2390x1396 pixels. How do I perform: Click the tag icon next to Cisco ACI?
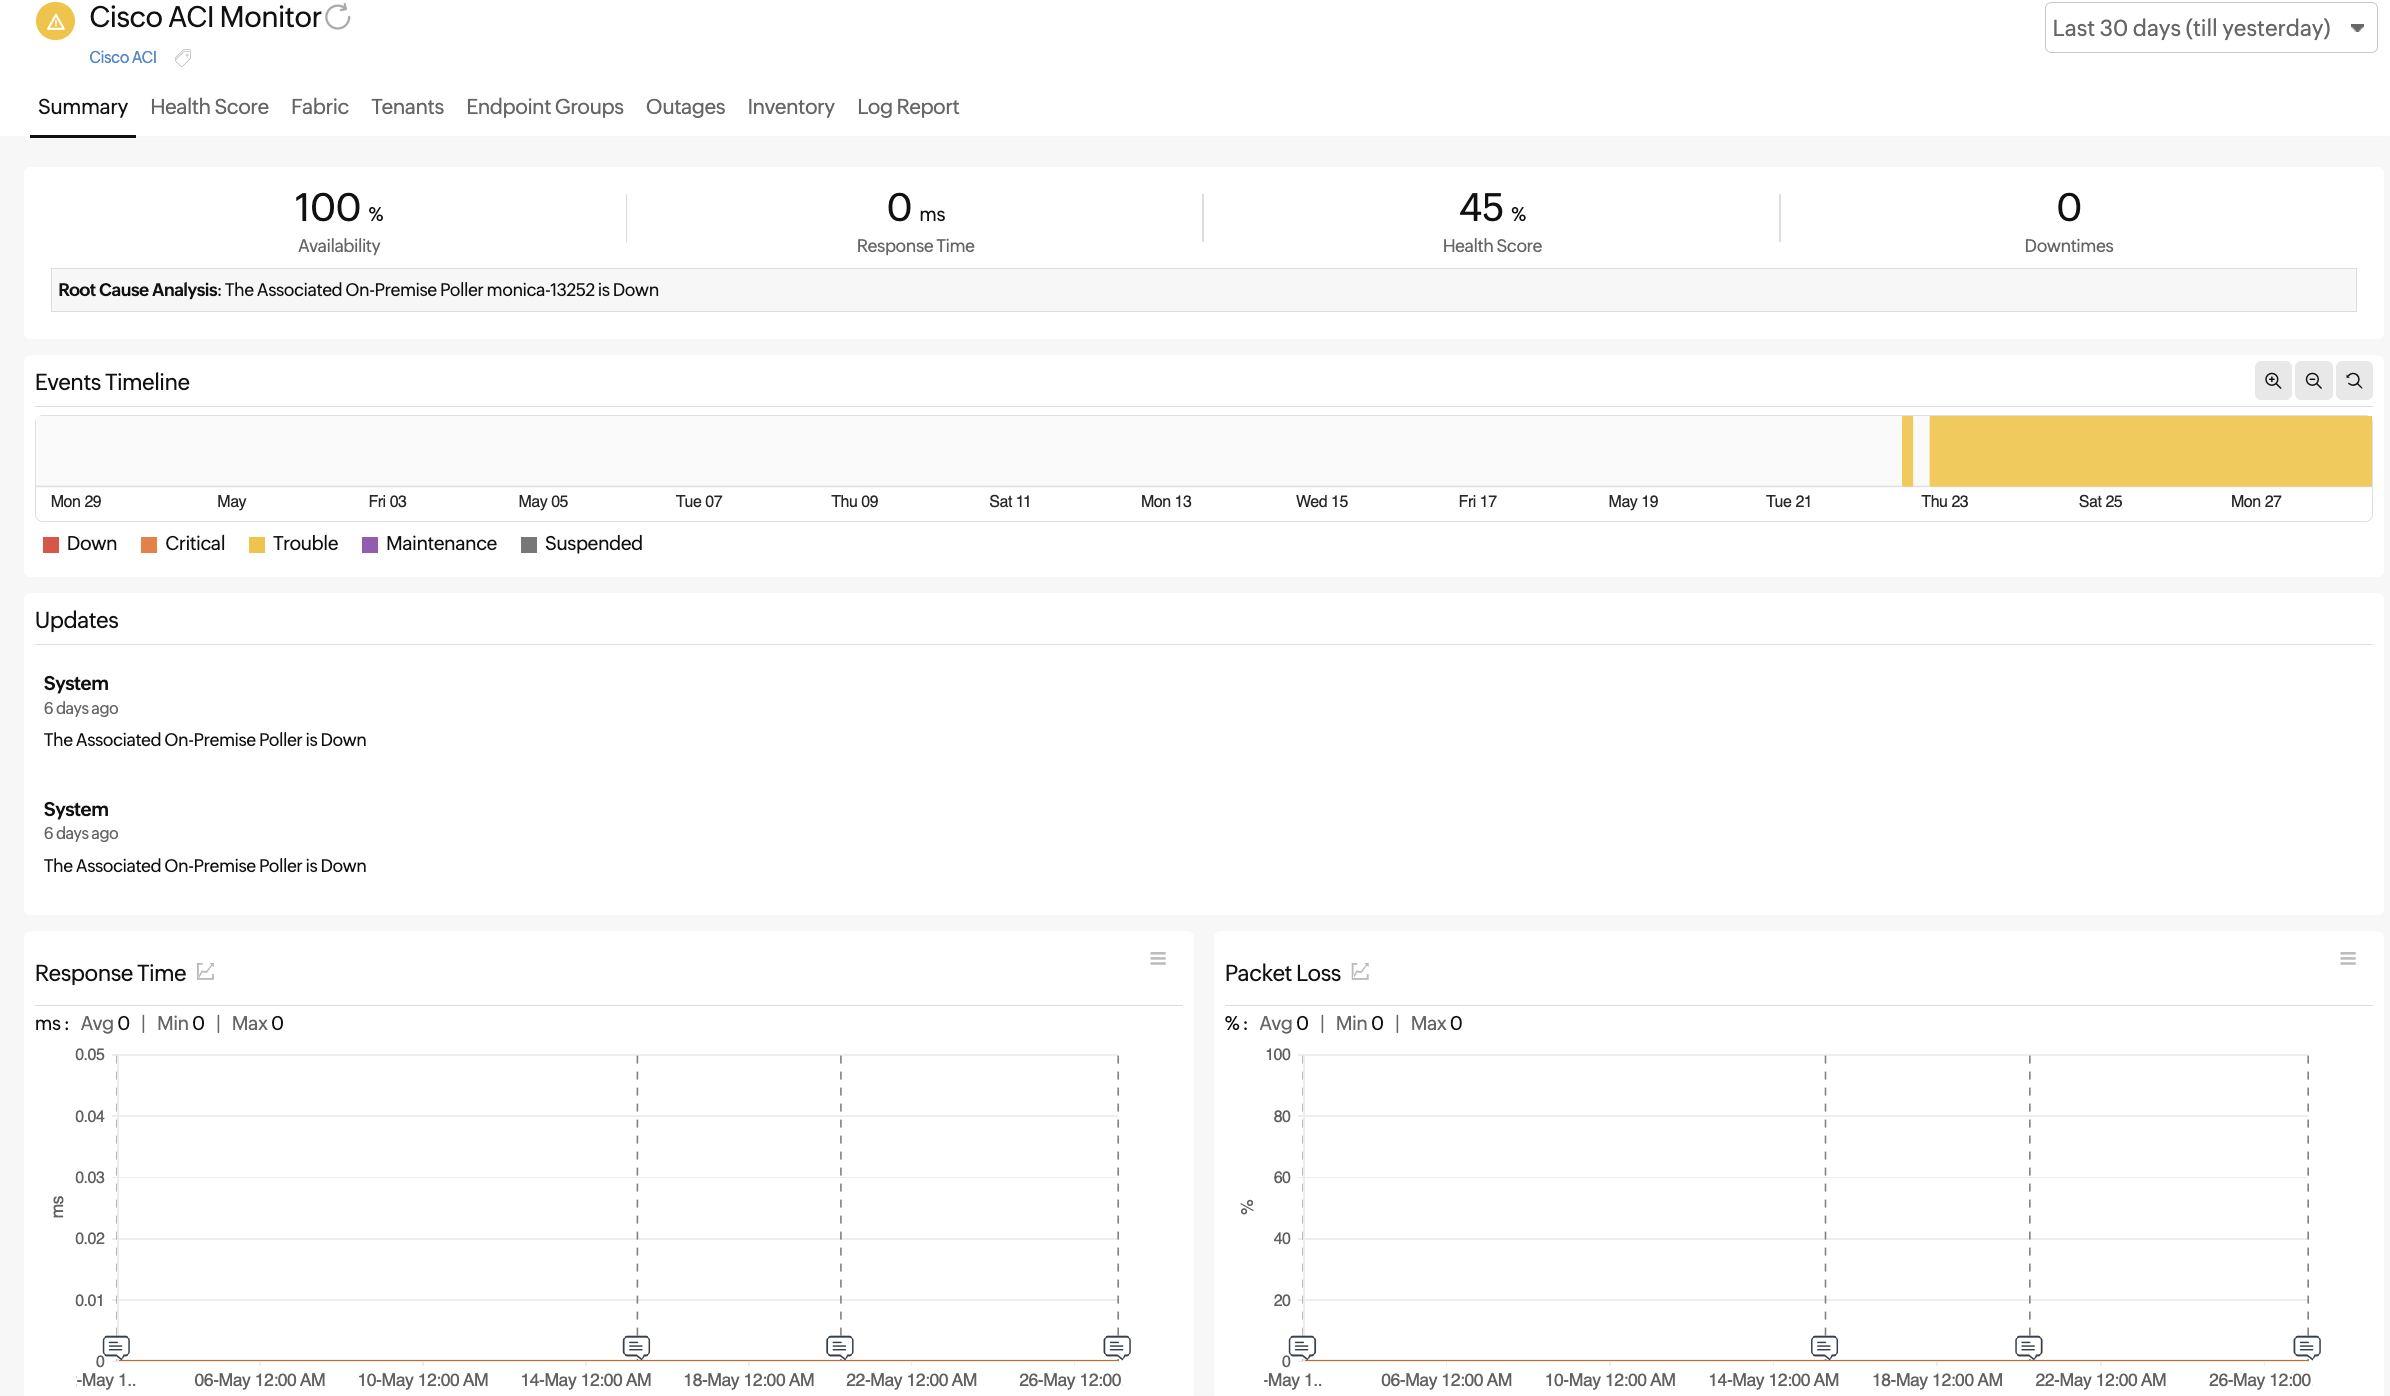[x=183, y=58]
